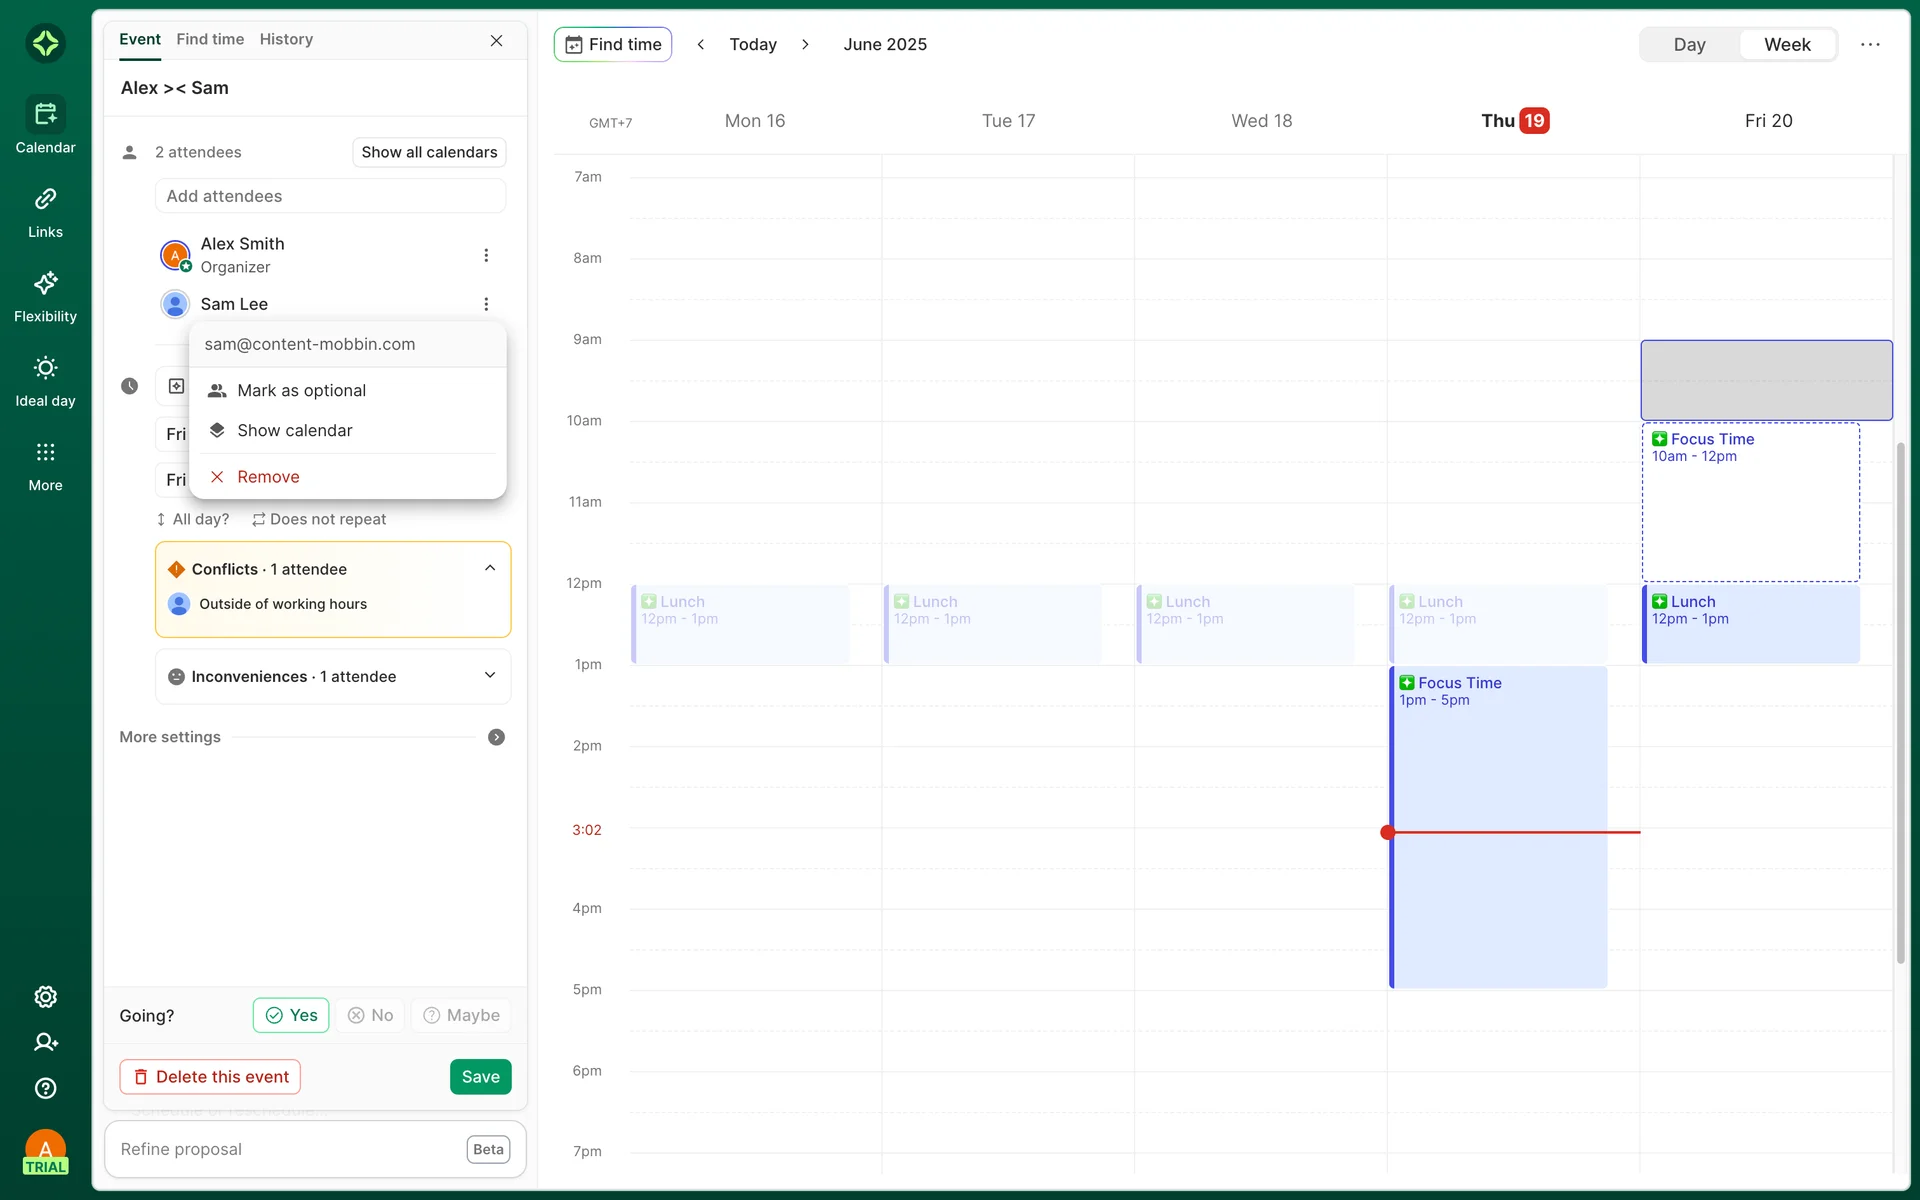
Task: Open the help question mark icon
Action: click(x=45, y=1088)
